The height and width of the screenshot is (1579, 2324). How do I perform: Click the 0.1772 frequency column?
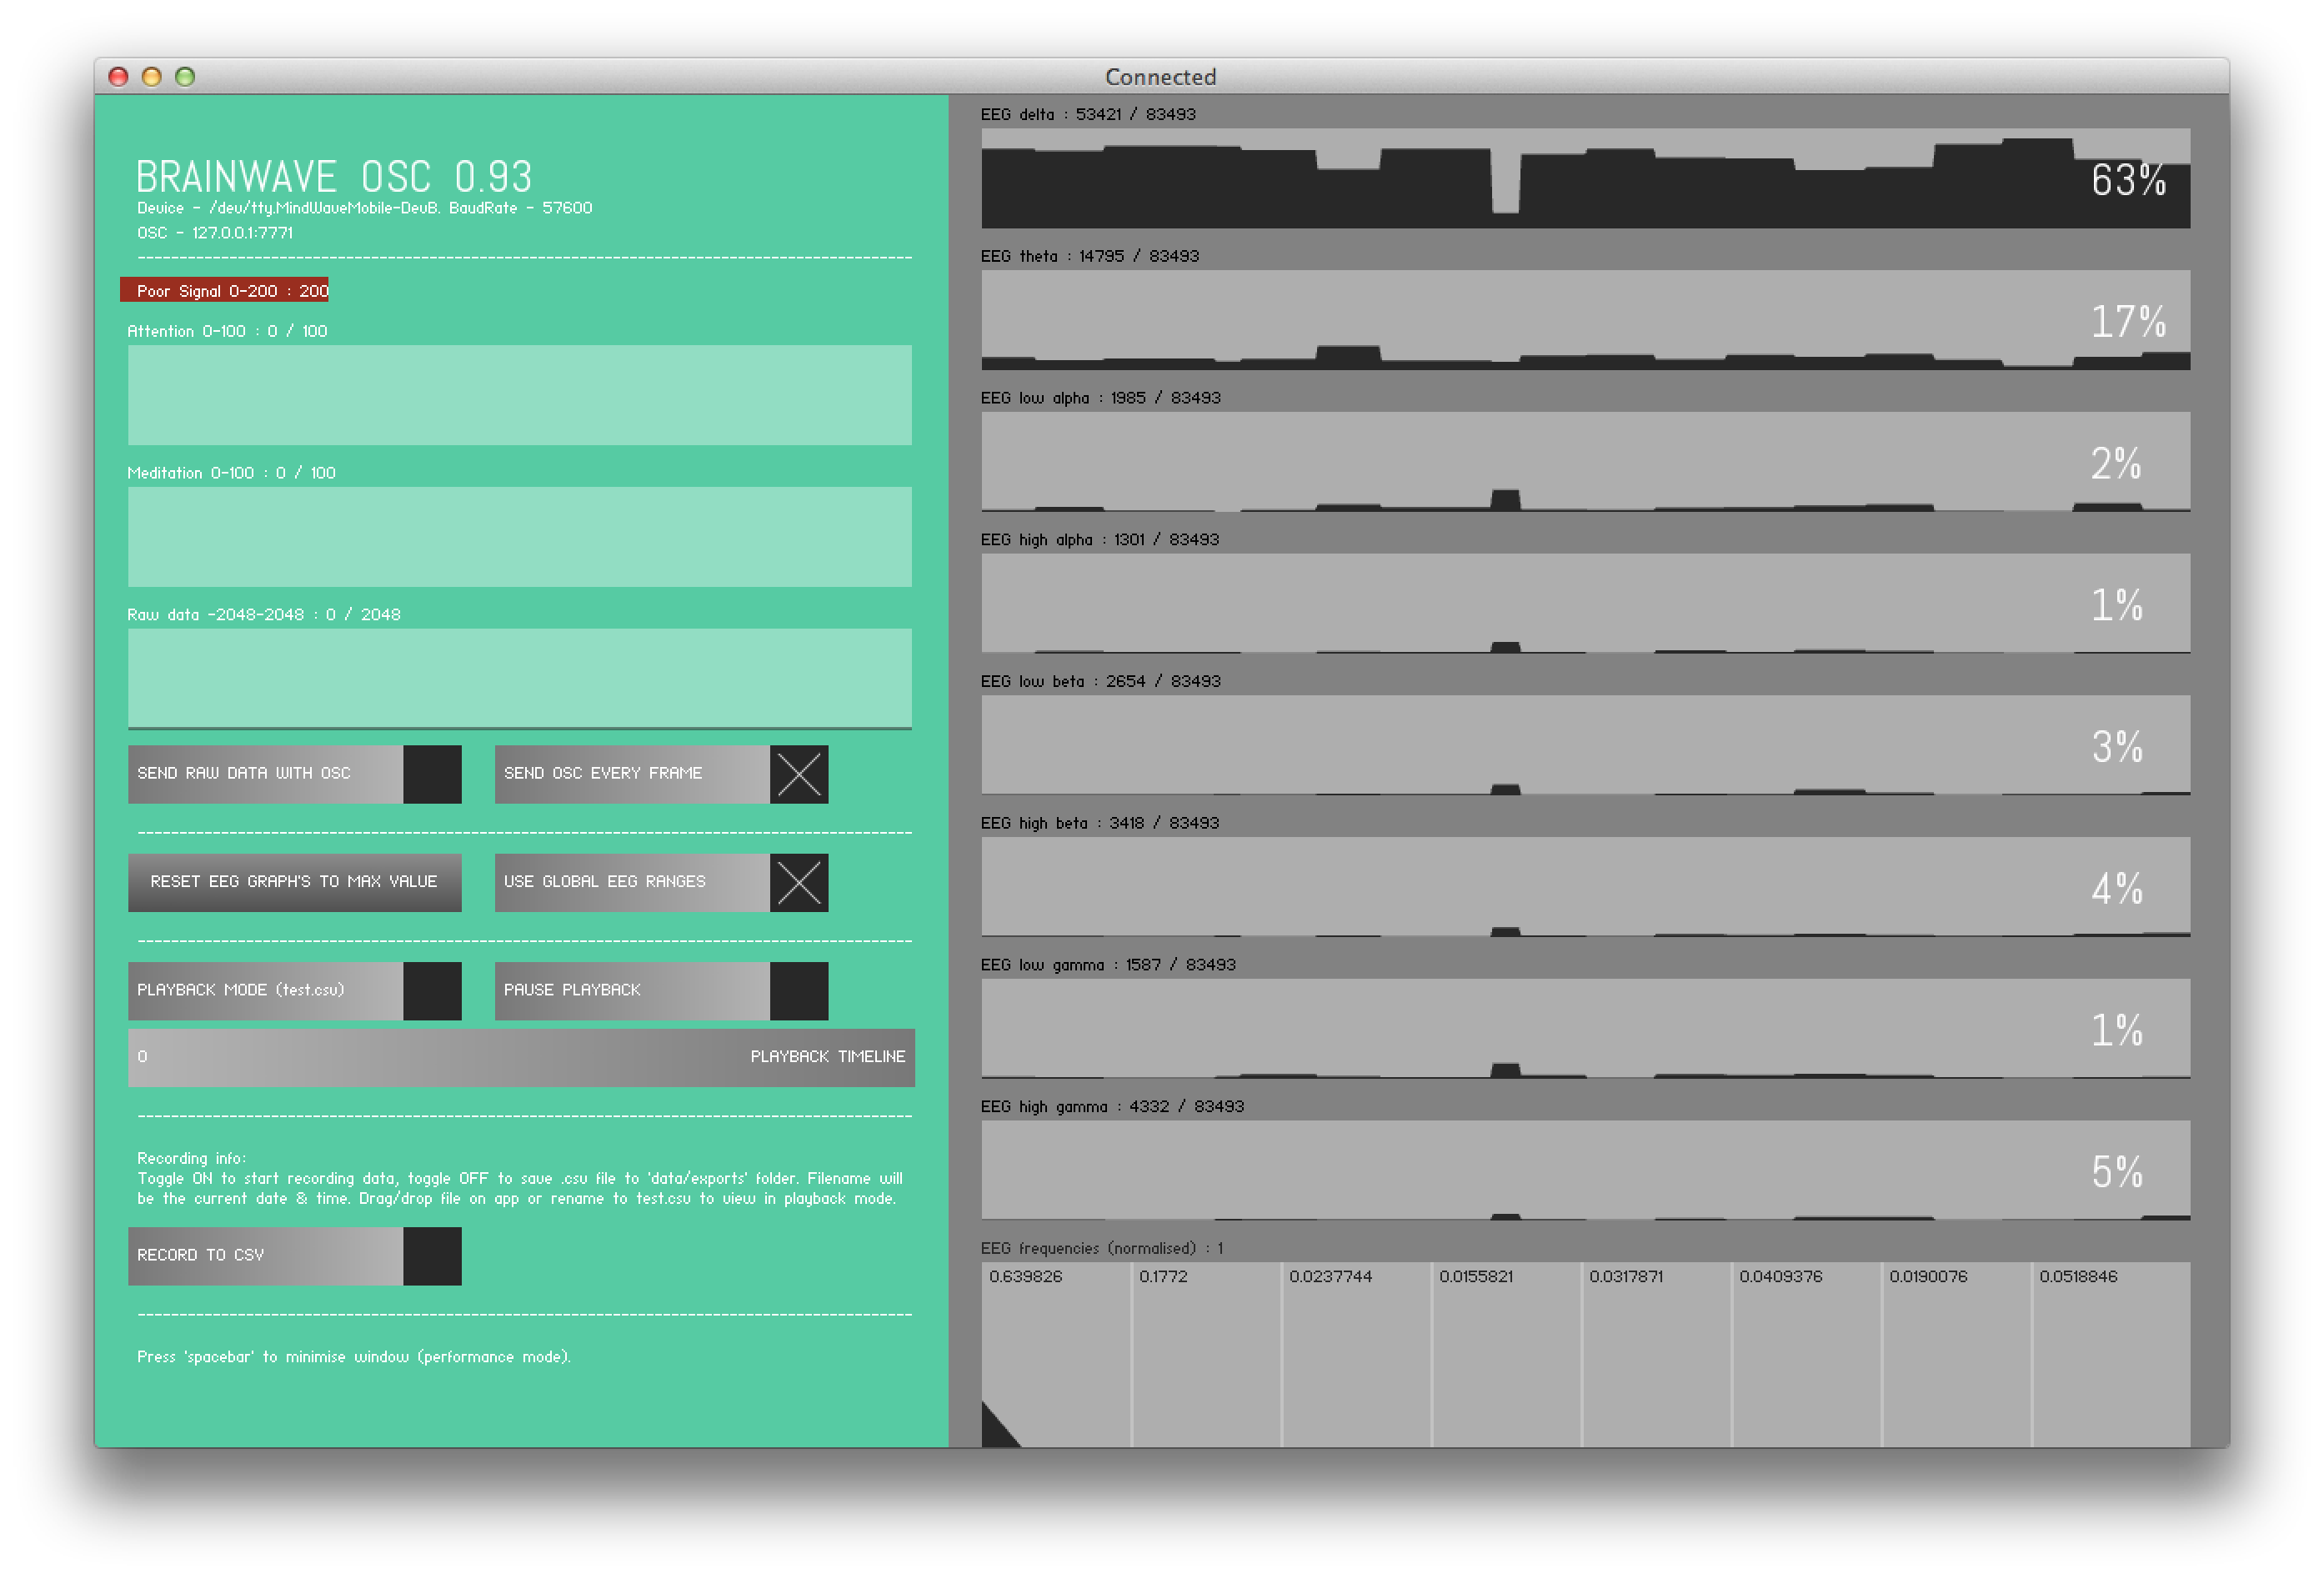pyautogui.click(x=1206, y=1355)
